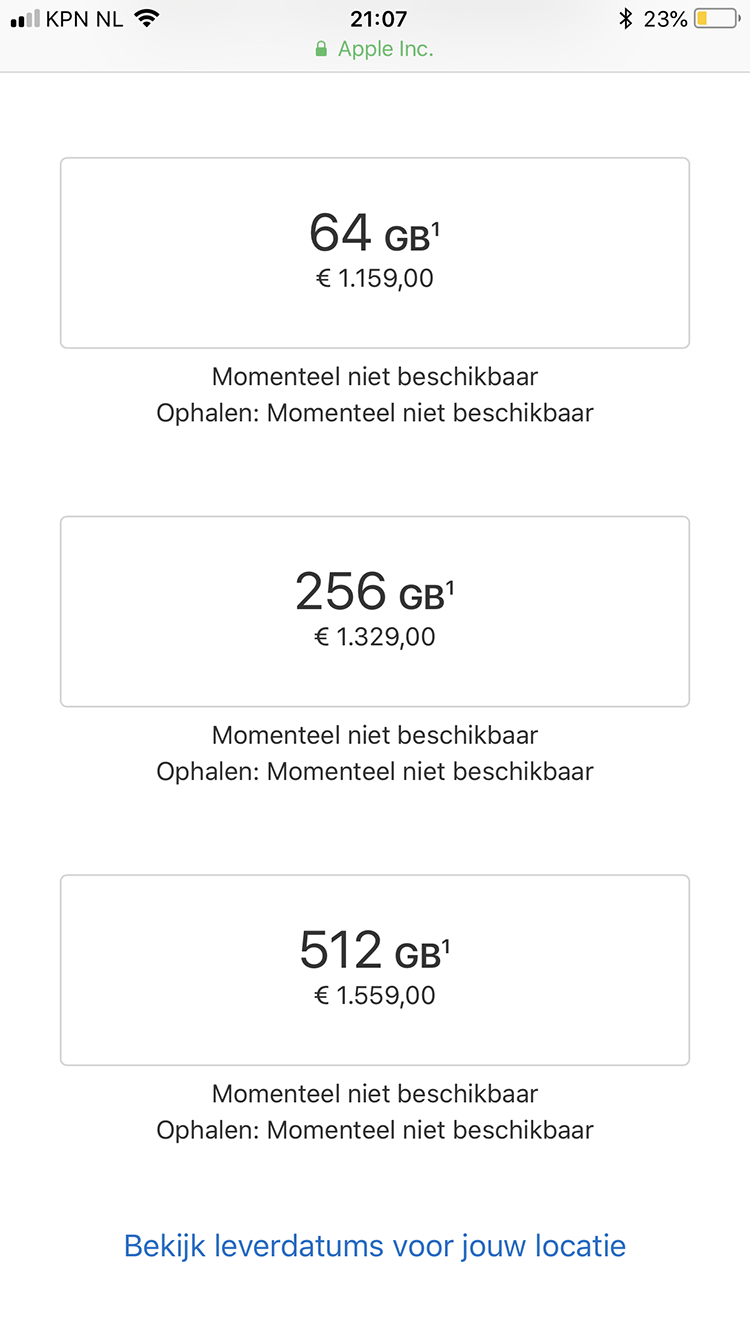Tap footnote superscript next to 64 GB
750x1333 pixels.
click(436, 231)
